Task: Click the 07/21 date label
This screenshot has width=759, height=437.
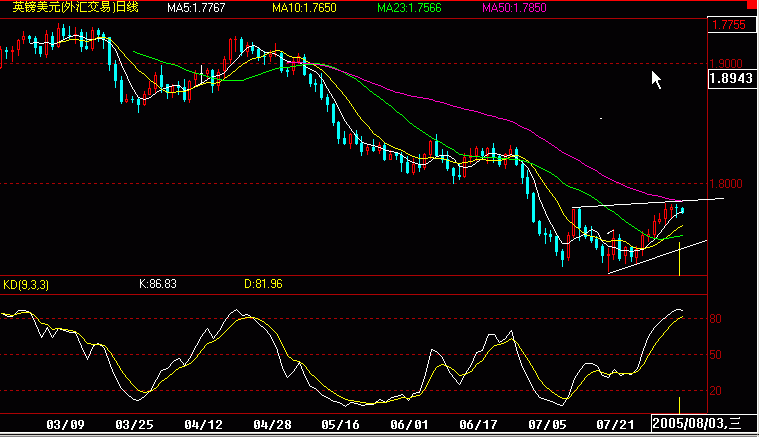Action: (x=615, y=425)
